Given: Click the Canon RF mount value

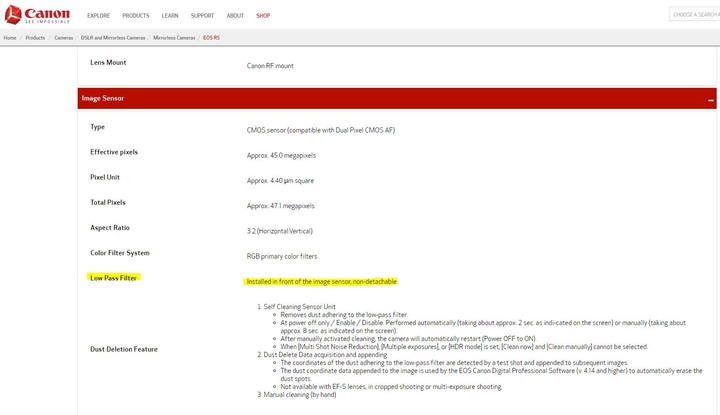Looking at the screenshot, I should [270, 66].
